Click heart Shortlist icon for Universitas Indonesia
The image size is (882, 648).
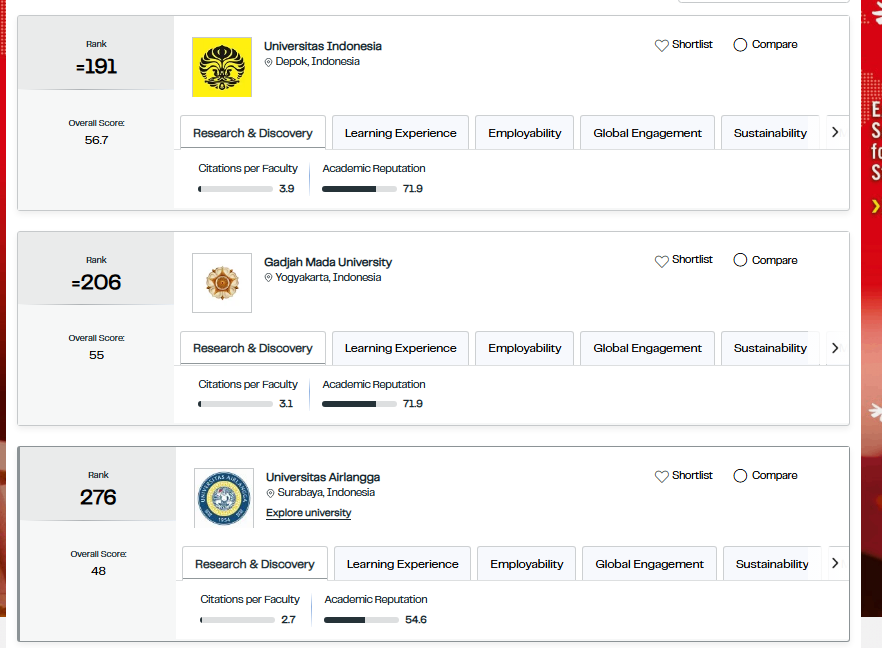662,45
